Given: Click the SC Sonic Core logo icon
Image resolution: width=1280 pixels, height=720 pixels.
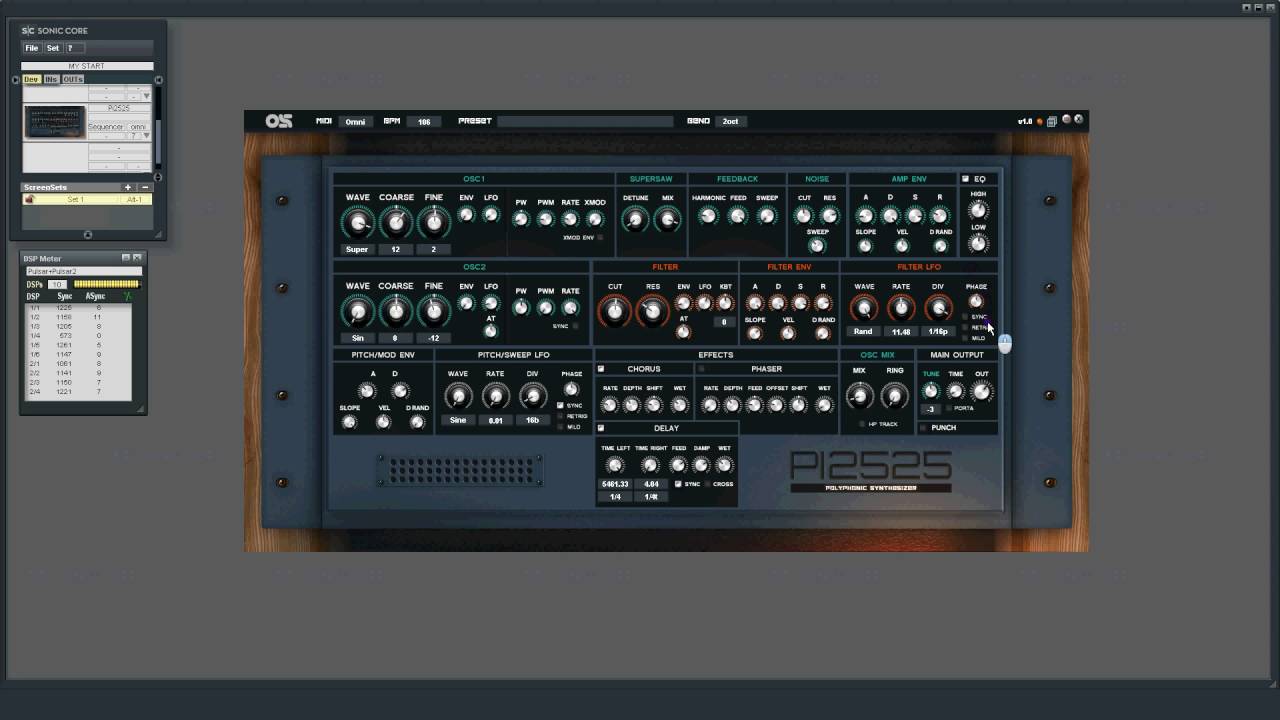Looking at the screenshot, I should pos(28,30).
